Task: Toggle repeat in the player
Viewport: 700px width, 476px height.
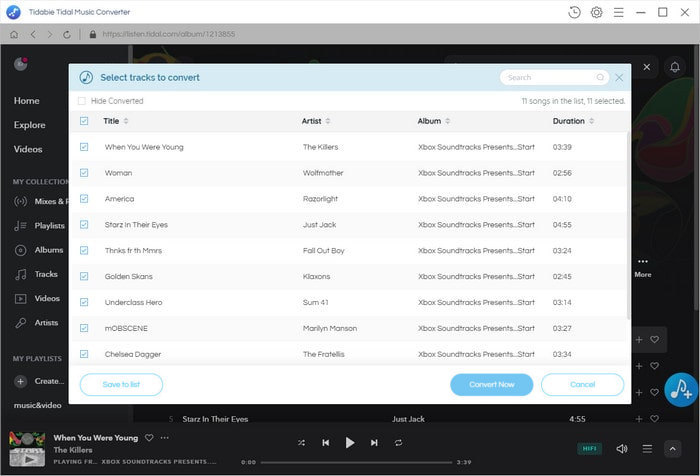Action: (x=398, y=443)
